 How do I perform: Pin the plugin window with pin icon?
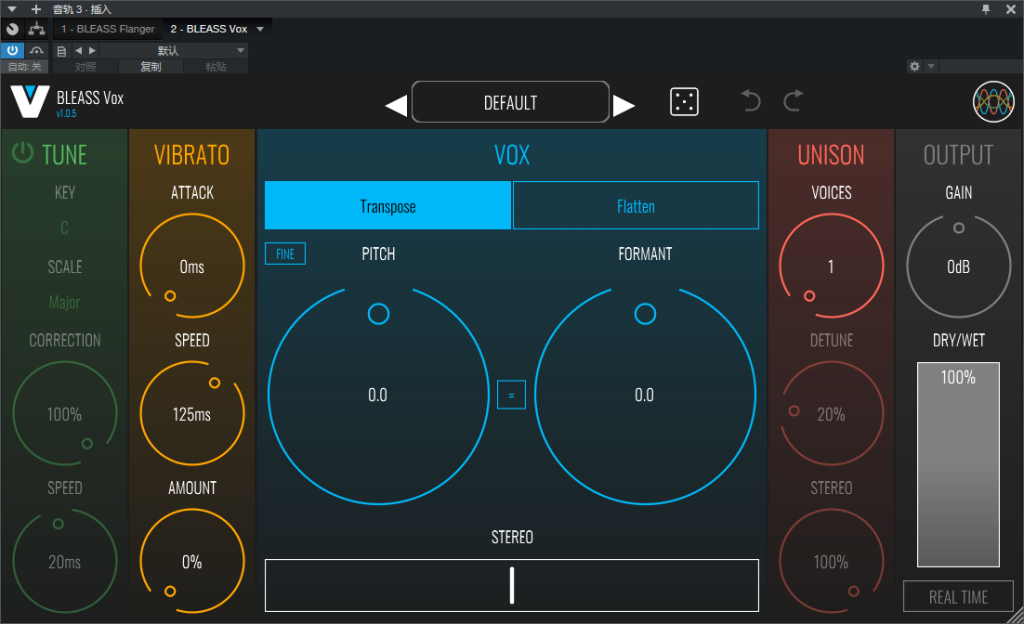[986, 9]
